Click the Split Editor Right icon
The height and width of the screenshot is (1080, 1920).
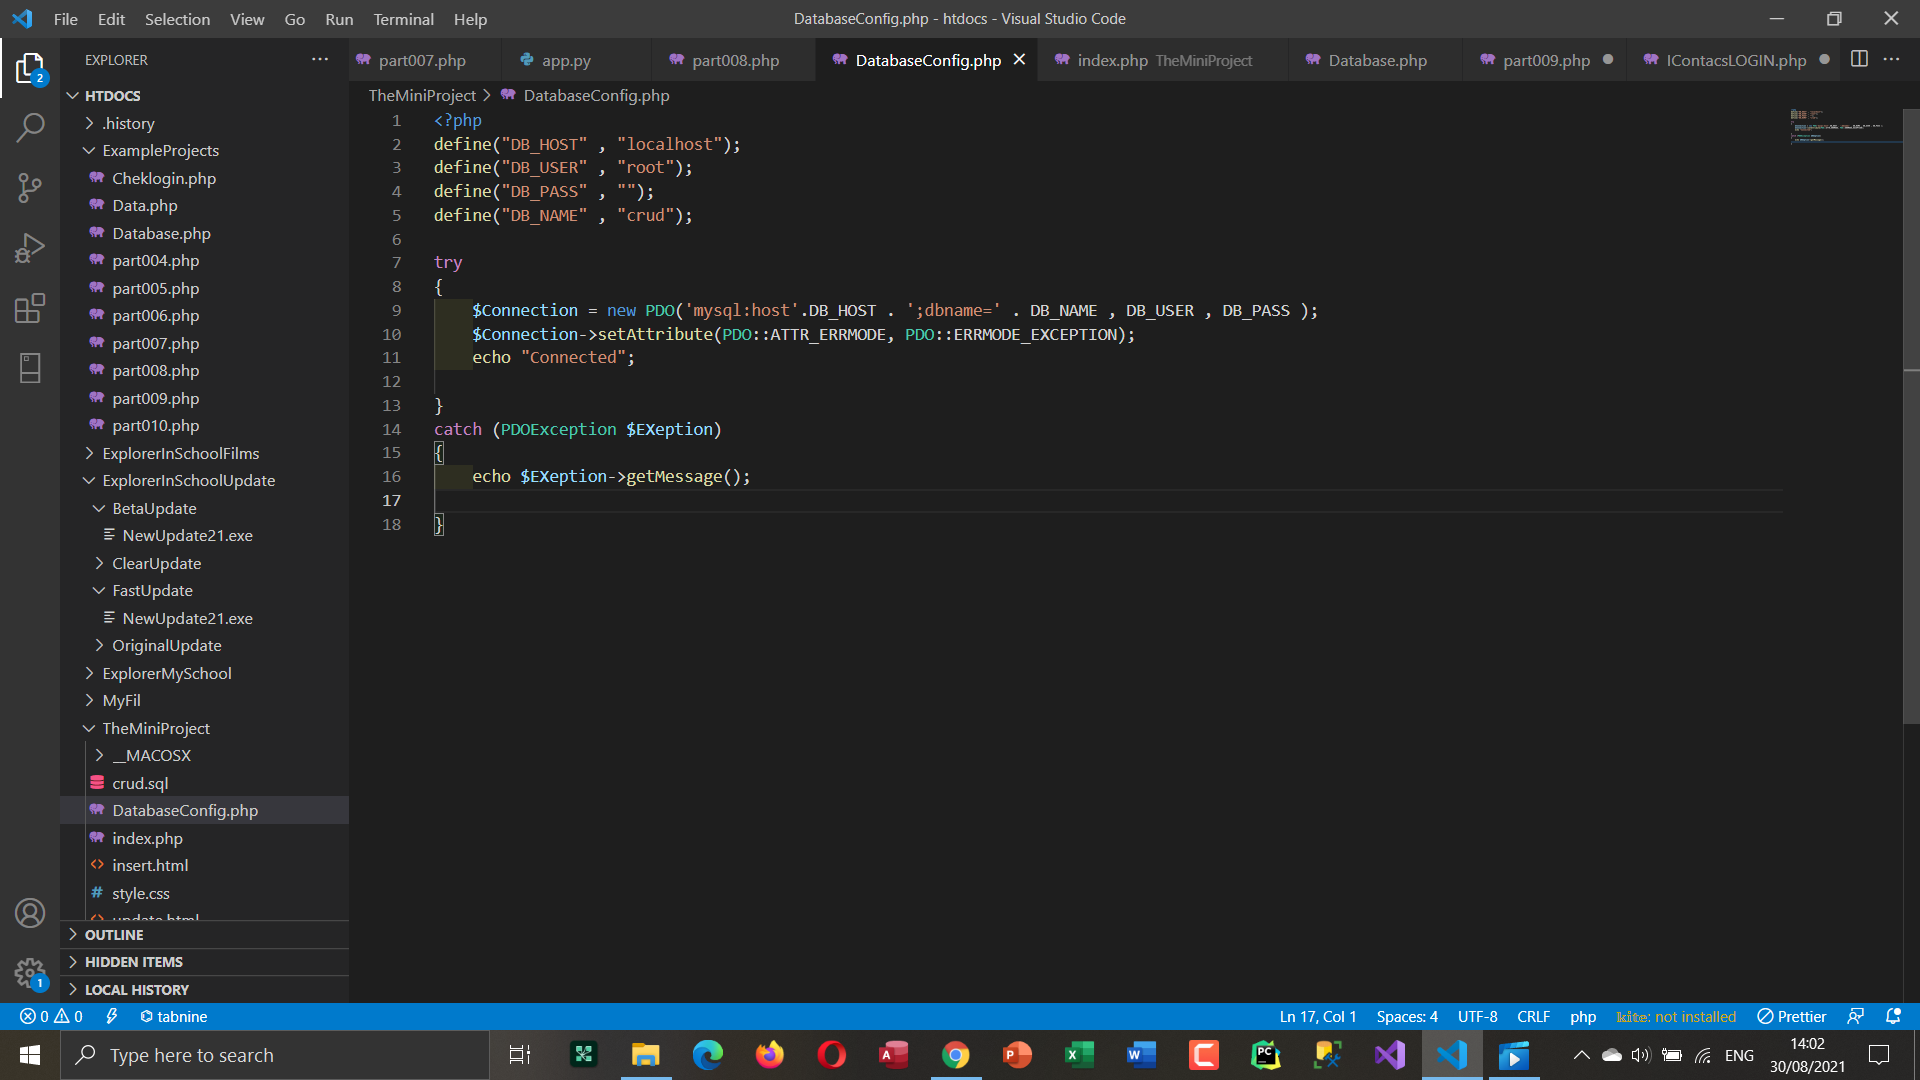click(x=1859, y=60)
